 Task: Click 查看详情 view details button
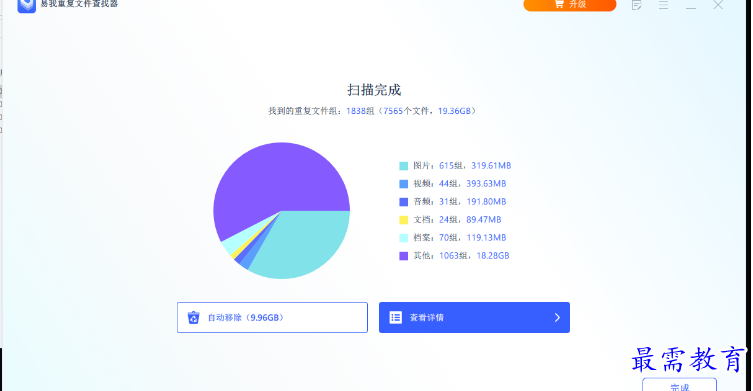474,318
